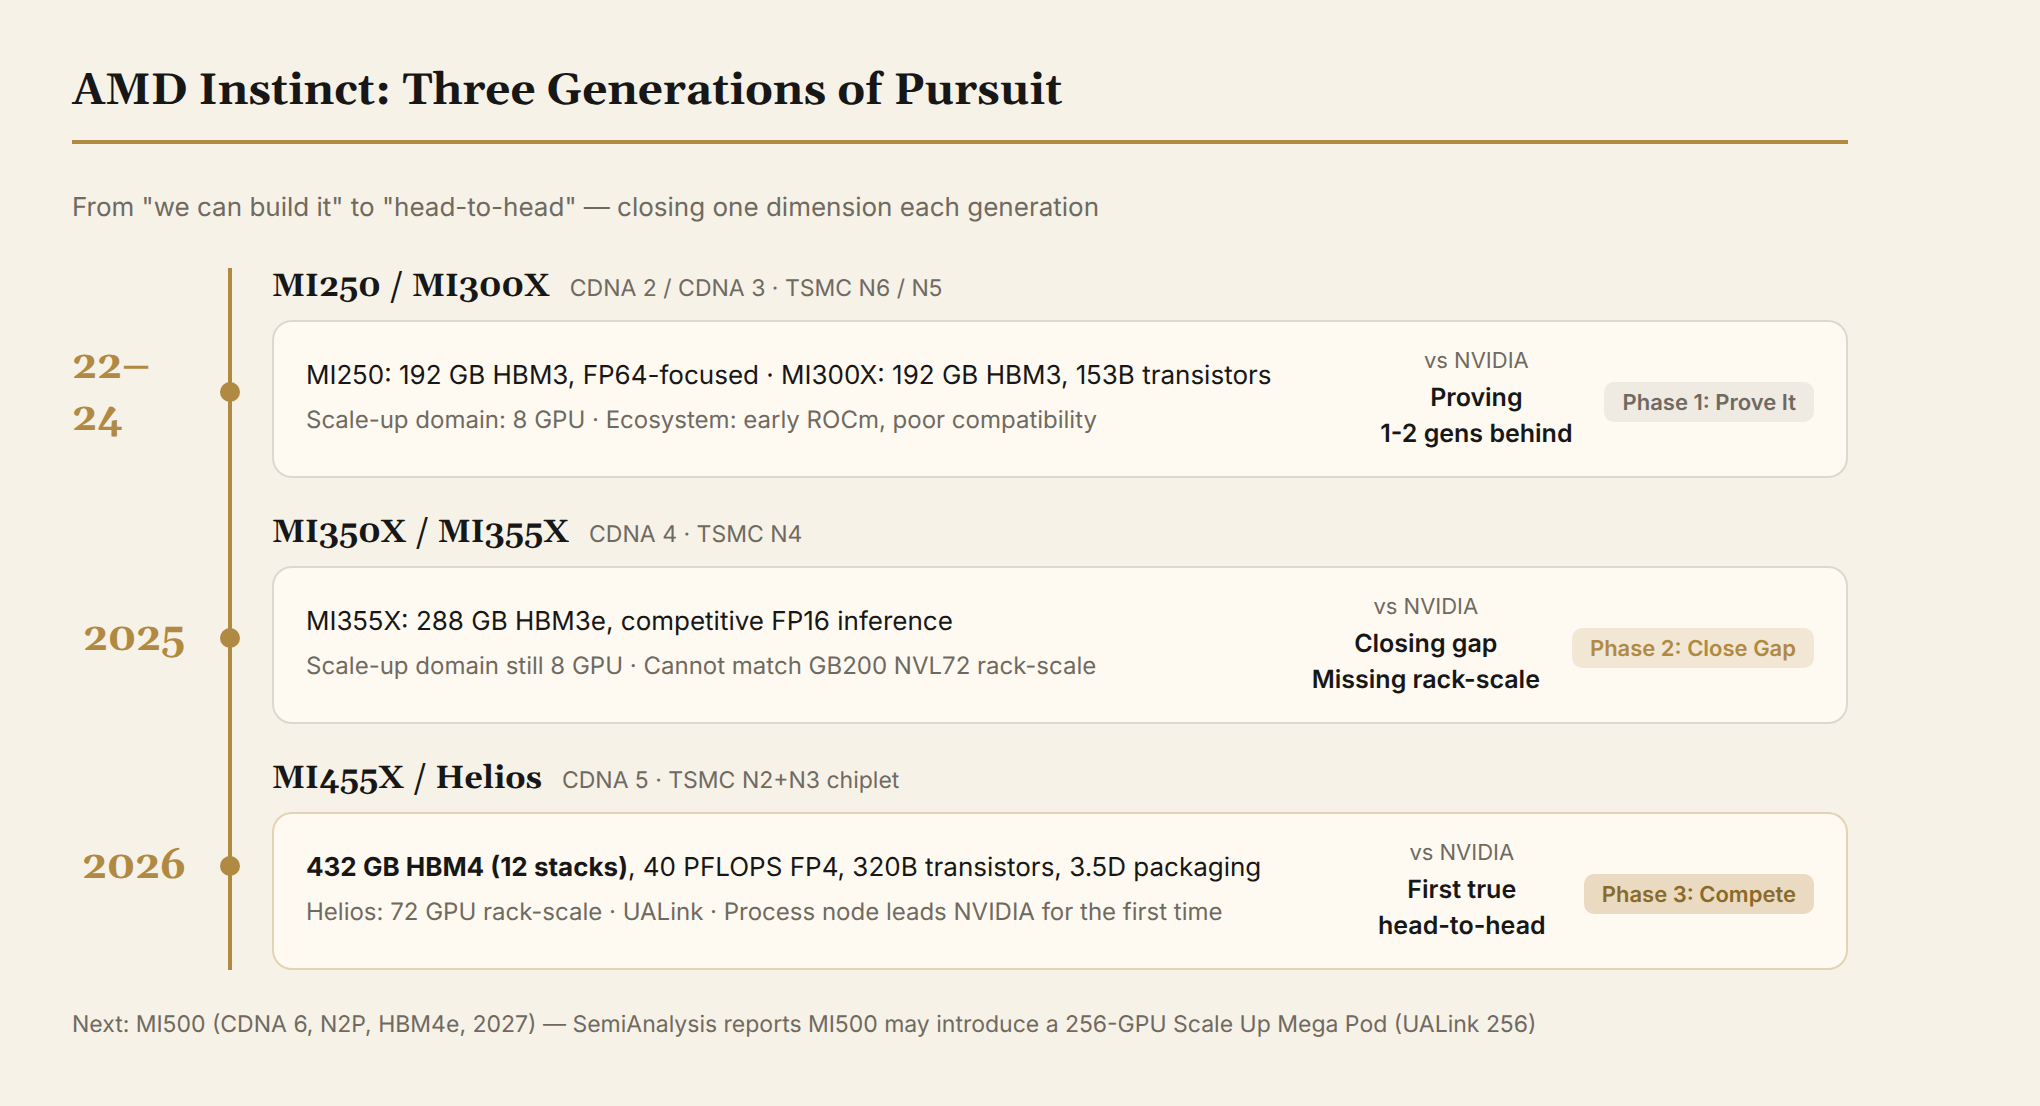Click the footer note starting 'Next: MI500'
The image size is (2040, 1106).
pyautogui.click(x=804, y=1024)
